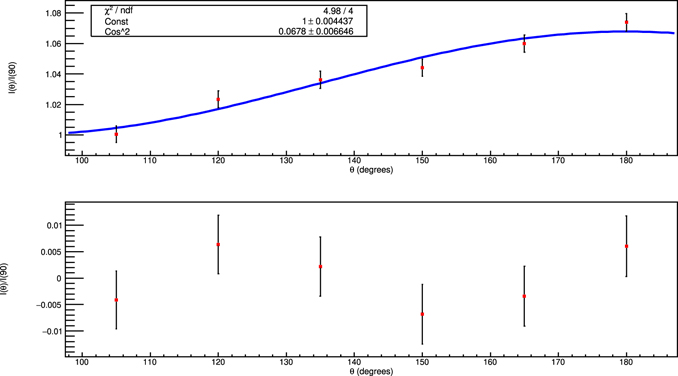Click the chi-square / ndf value 4.98 / 4
Image resolution: width=678 pixels, height=376 pixels.
point(338,12)
